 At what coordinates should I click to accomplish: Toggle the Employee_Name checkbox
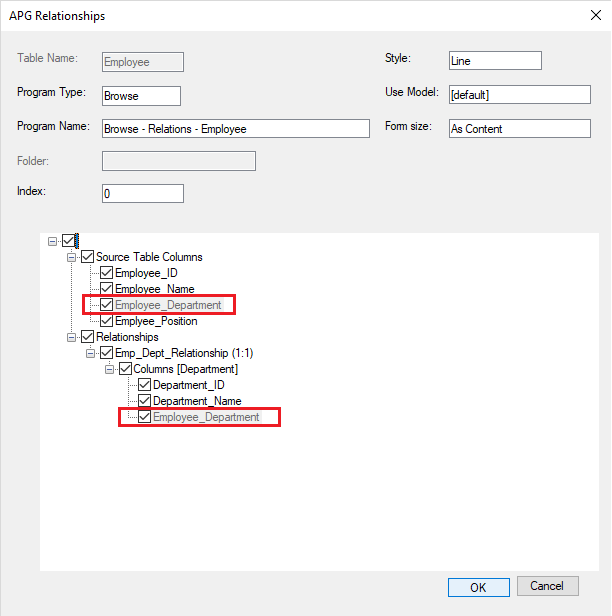[107, 289]
